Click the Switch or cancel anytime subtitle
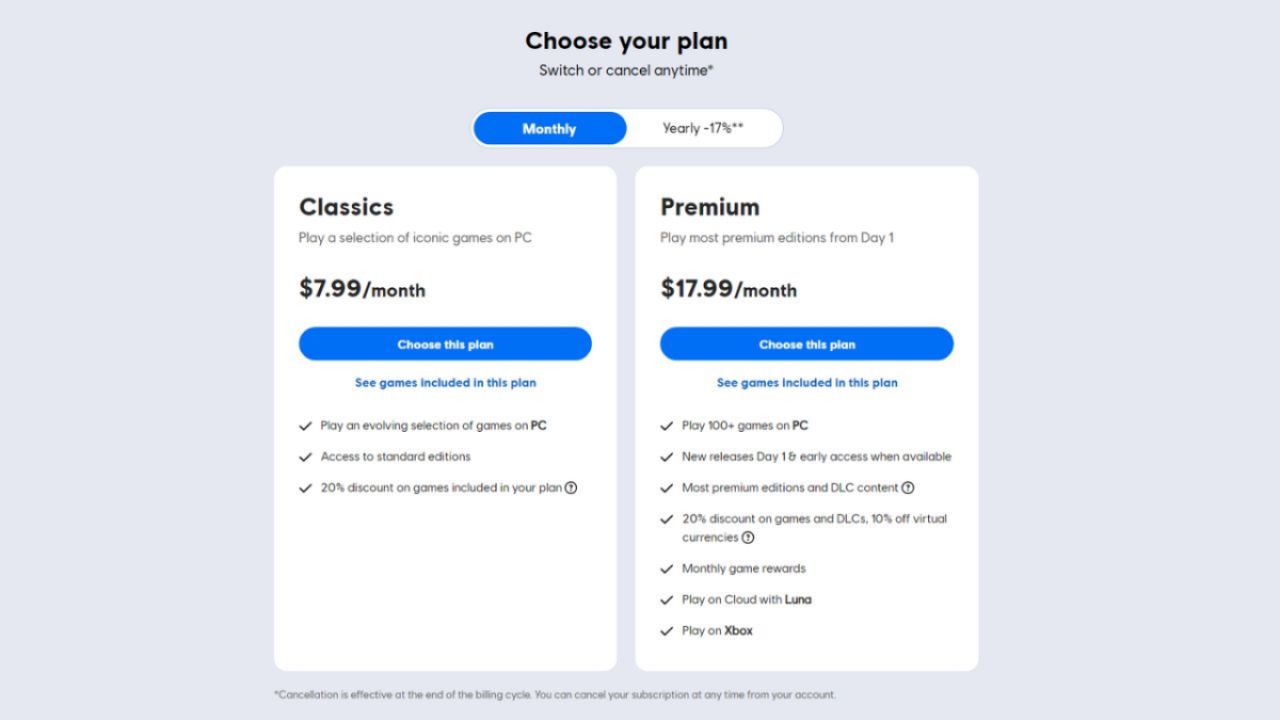The width and height of the screenshot is (1280, 720). click(x=626, y=70)
